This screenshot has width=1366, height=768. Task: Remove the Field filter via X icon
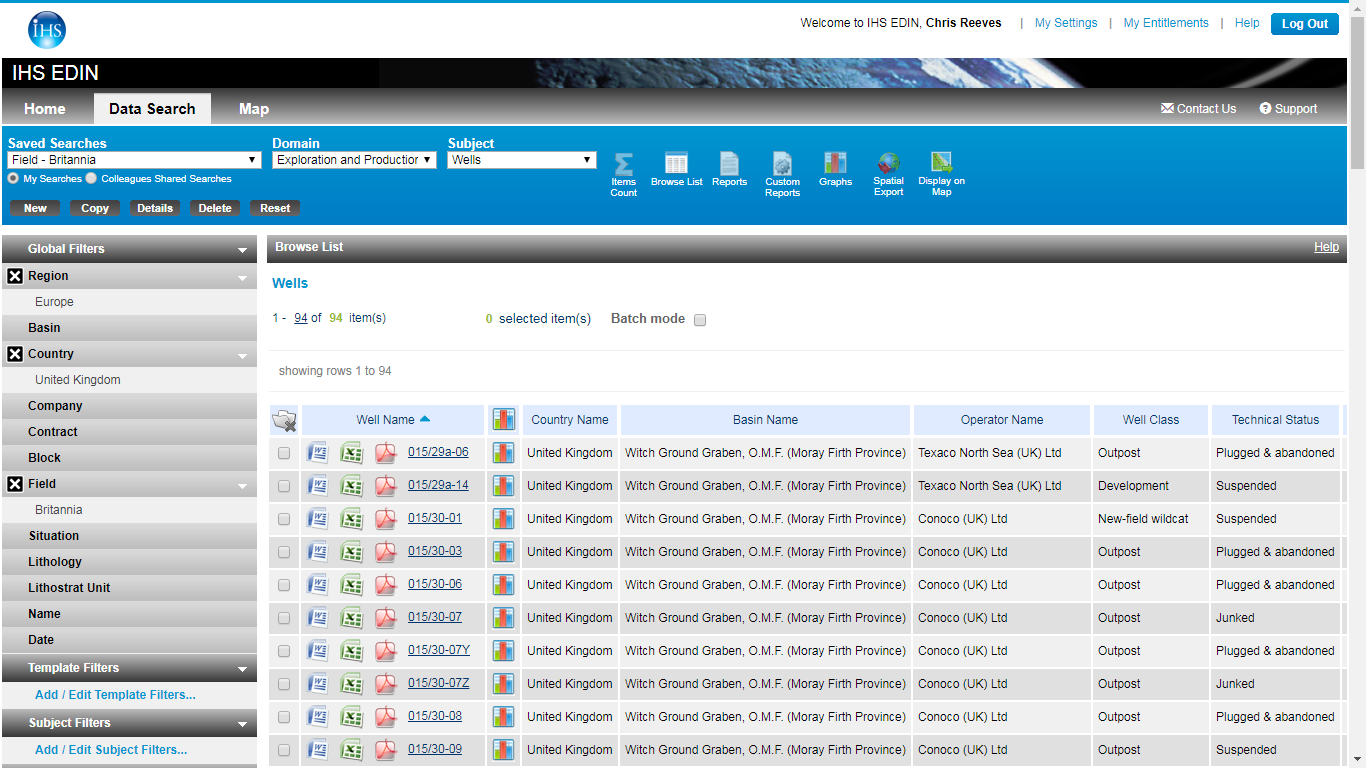click(x=15, y=484)
